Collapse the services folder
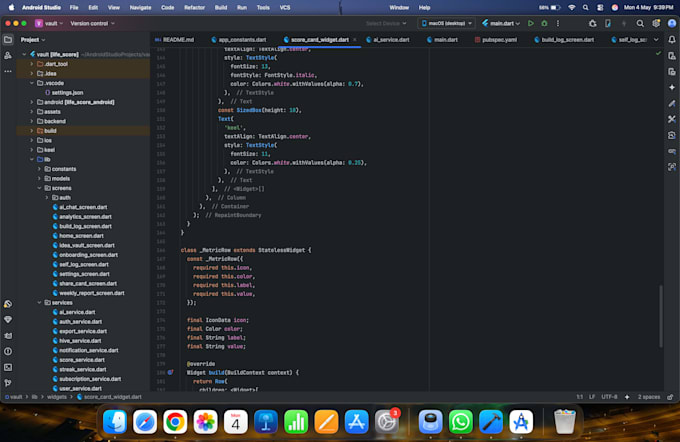This screenshot has height=442, width=680. 39,303
